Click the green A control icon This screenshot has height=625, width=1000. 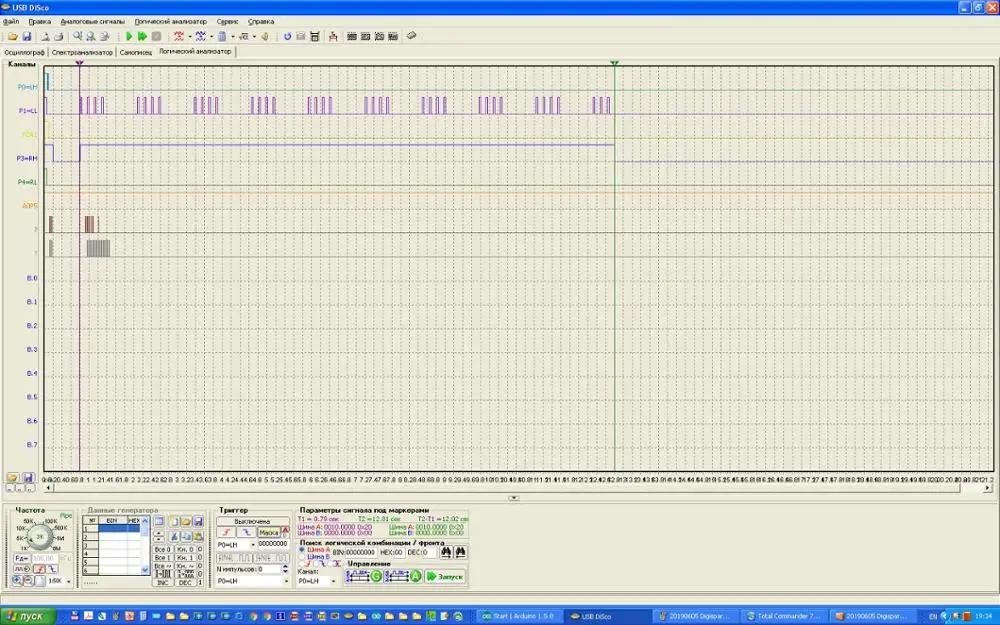click(x=415, y=576)
